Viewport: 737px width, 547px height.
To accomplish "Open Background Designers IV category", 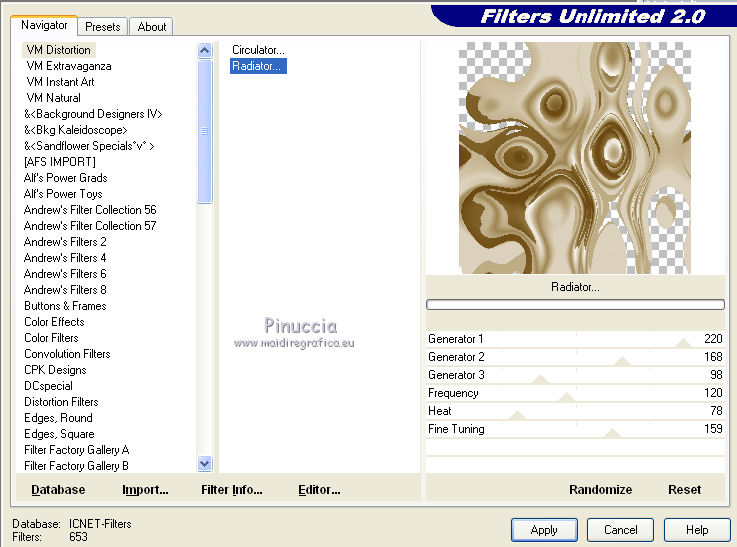I will click(93, 114).
